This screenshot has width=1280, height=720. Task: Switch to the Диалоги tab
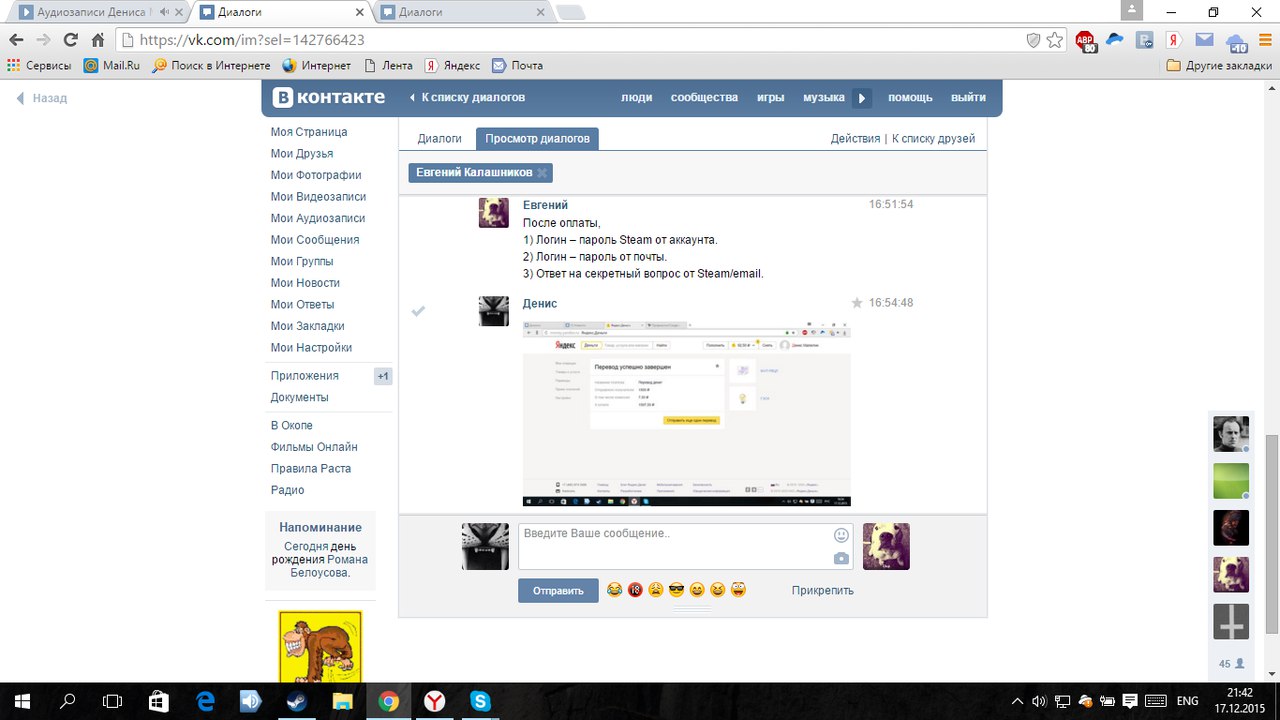click(x=439, y=138)
